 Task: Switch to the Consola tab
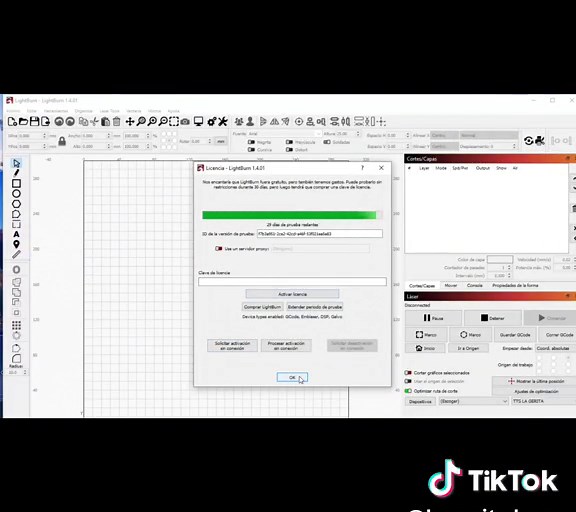tap(474, 285)
